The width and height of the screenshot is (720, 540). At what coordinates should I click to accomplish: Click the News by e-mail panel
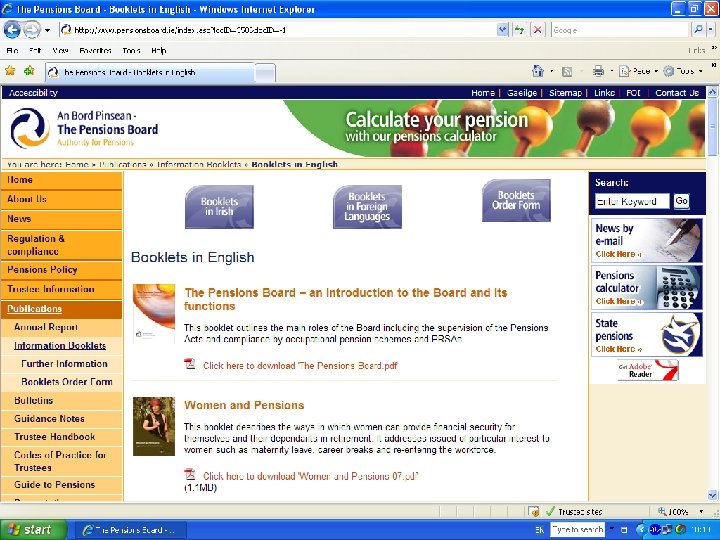coord(647,240)
